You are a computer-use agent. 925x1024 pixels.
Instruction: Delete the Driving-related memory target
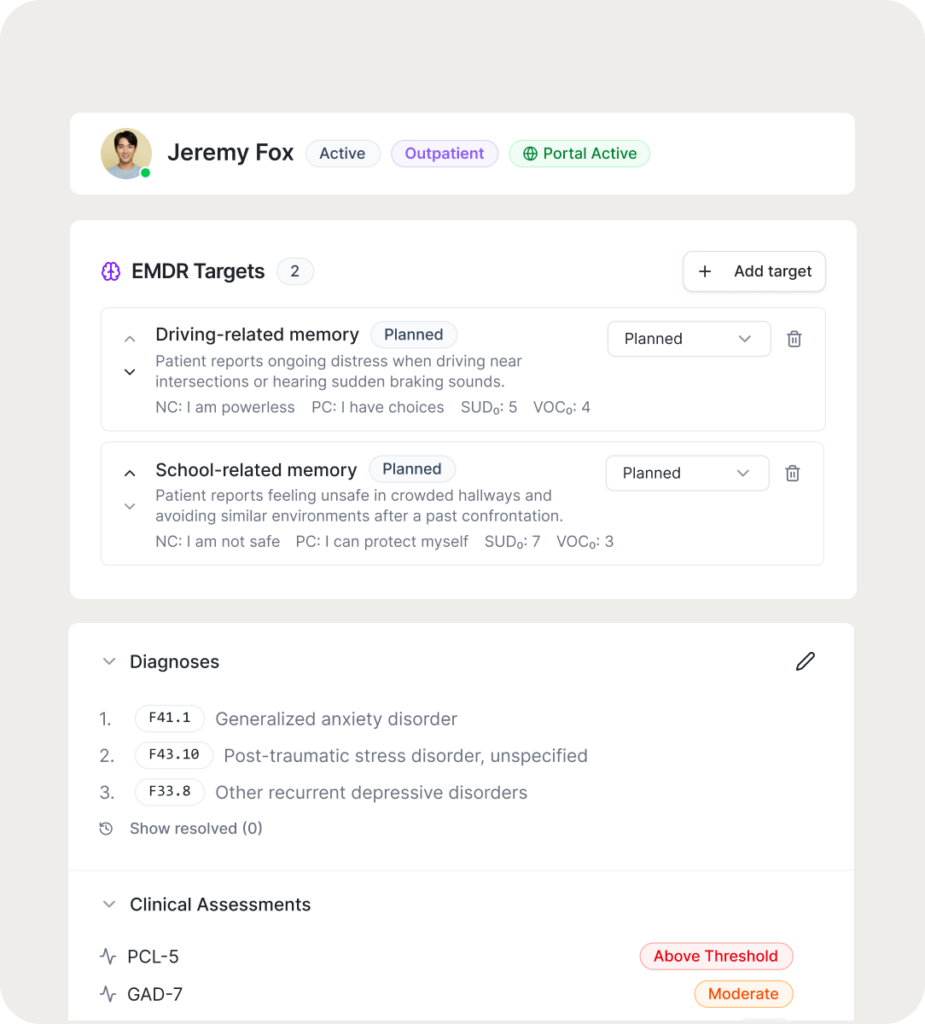coord(794,339)
